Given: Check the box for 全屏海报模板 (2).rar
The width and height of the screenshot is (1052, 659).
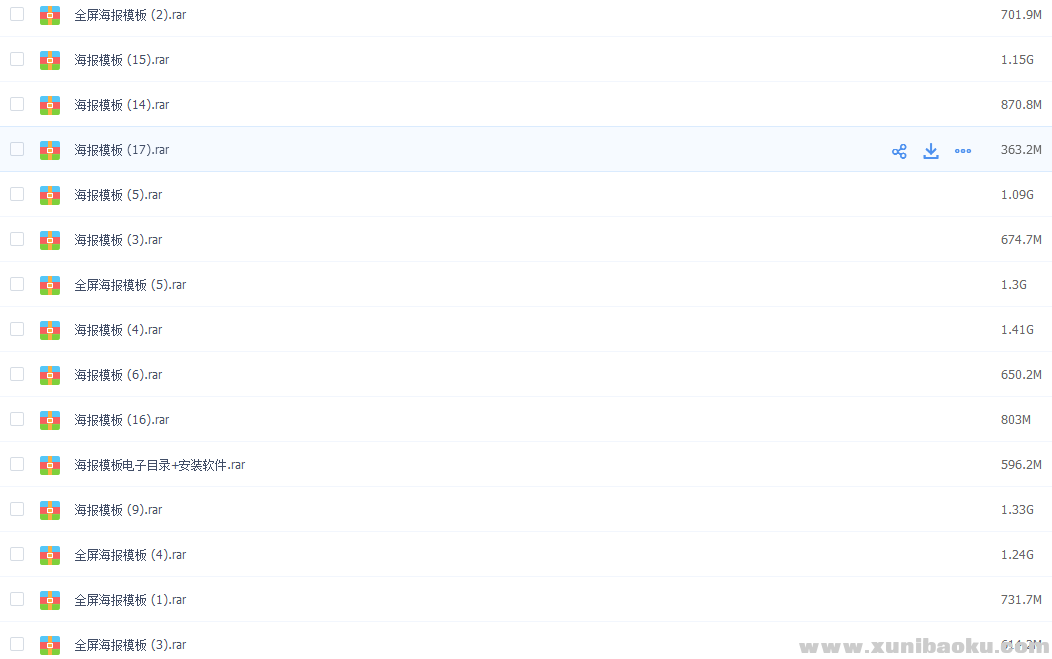Looking at the screenshot, I should (17, 14).
